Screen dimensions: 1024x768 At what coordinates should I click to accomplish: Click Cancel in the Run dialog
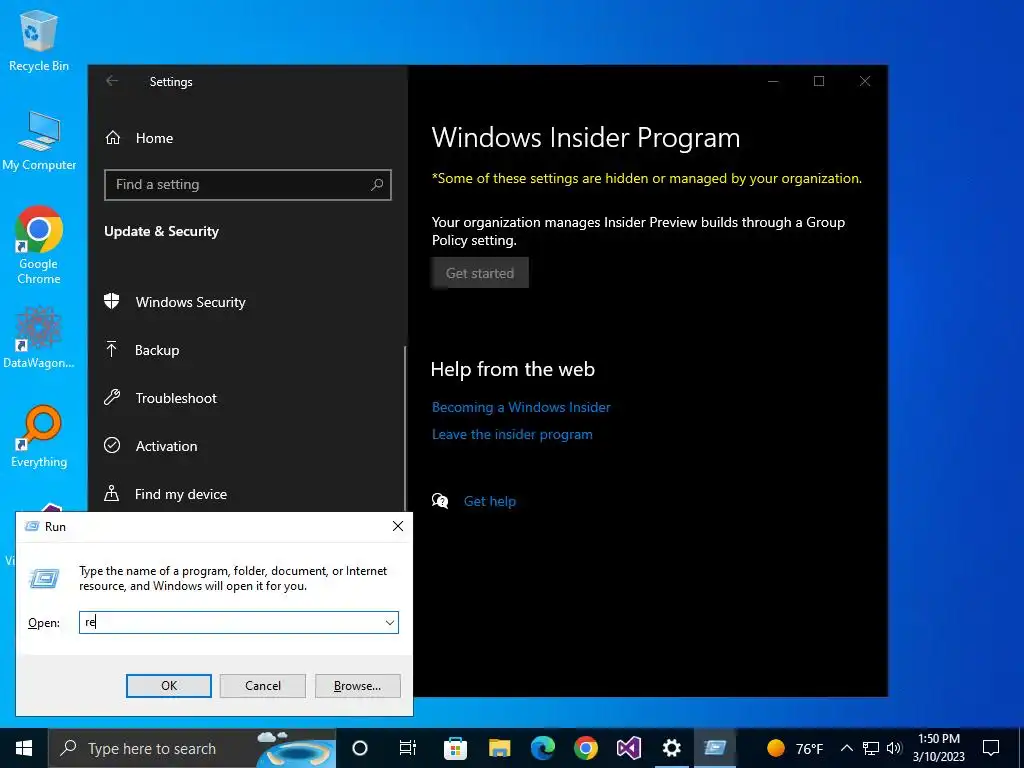coord(263,686)
